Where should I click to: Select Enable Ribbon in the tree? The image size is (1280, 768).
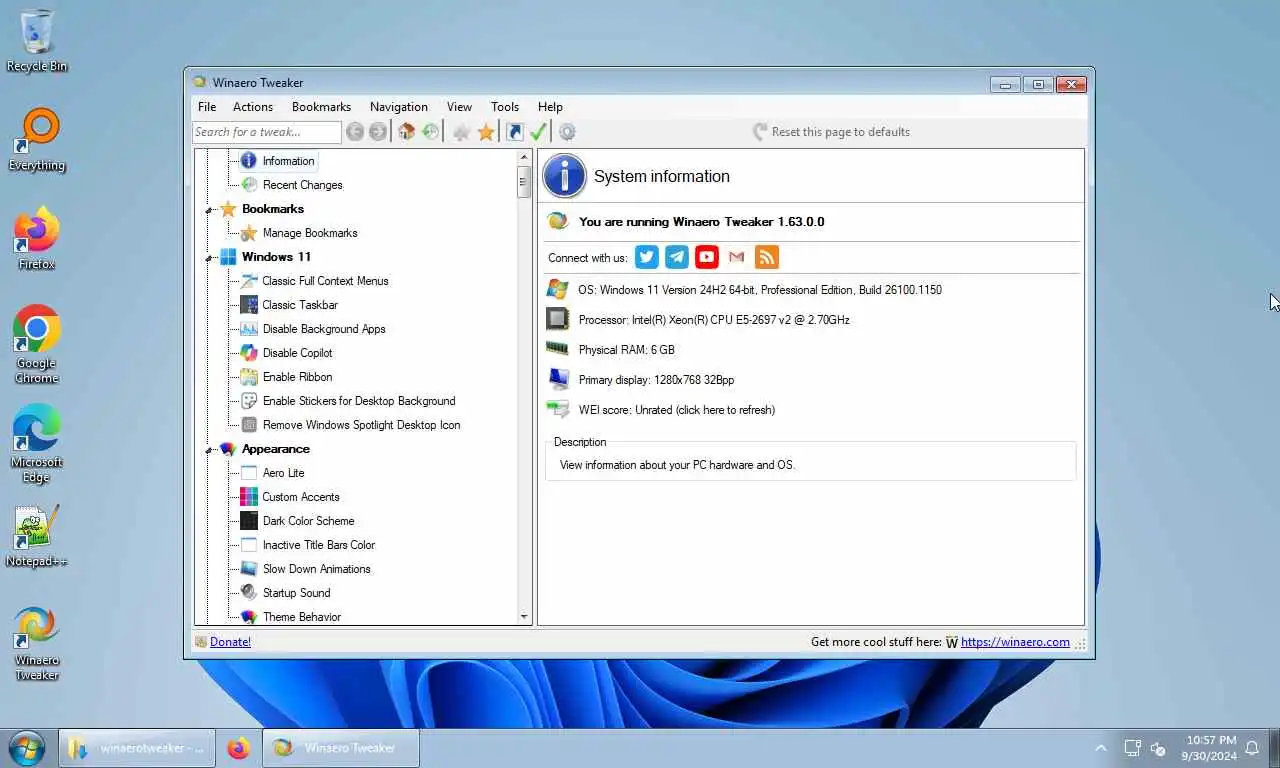pyautogui.click(x=297, y=377)
